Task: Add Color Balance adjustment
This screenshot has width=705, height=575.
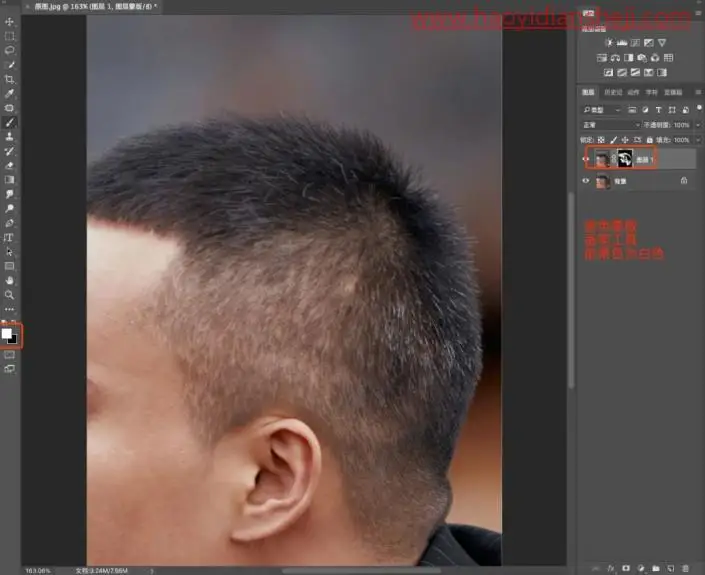Action: (615, 58)
